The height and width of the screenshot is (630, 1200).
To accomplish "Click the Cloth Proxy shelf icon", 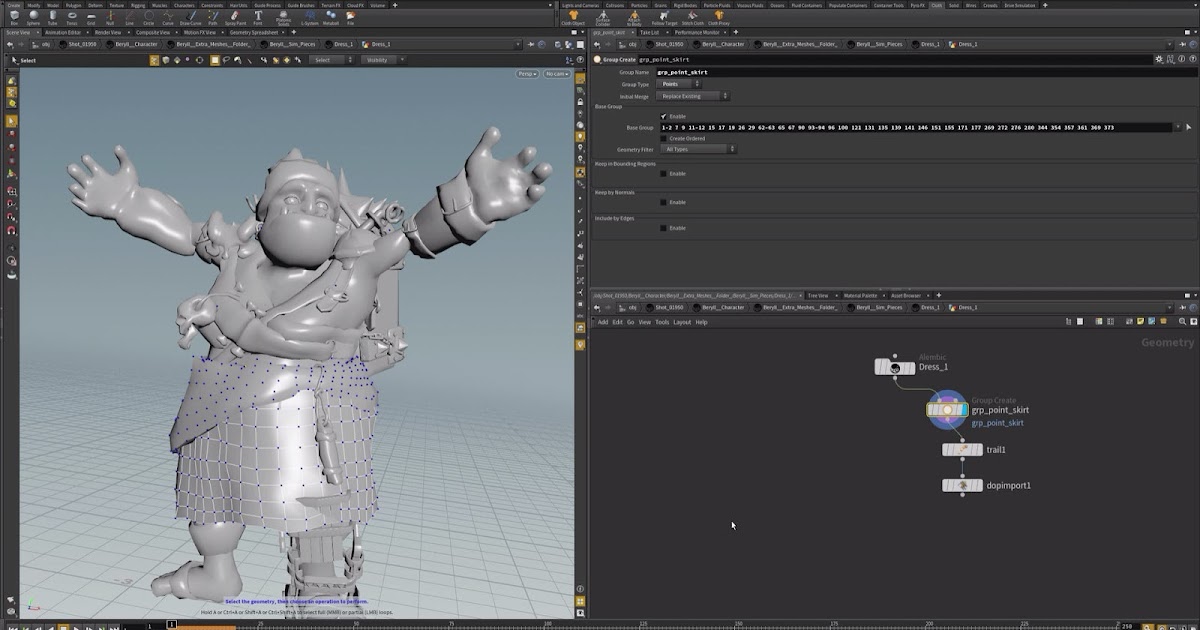I will [x=718, y=17].
